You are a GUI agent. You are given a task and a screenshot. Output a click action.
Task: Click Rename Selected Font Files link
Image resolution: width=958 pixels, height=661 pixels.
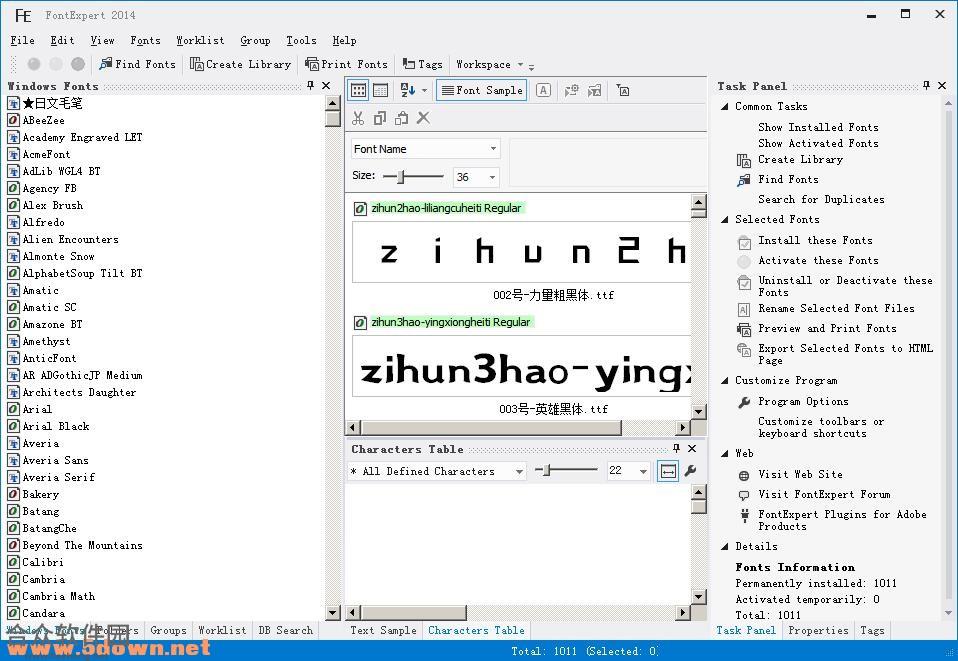click(x=836, y=309)
